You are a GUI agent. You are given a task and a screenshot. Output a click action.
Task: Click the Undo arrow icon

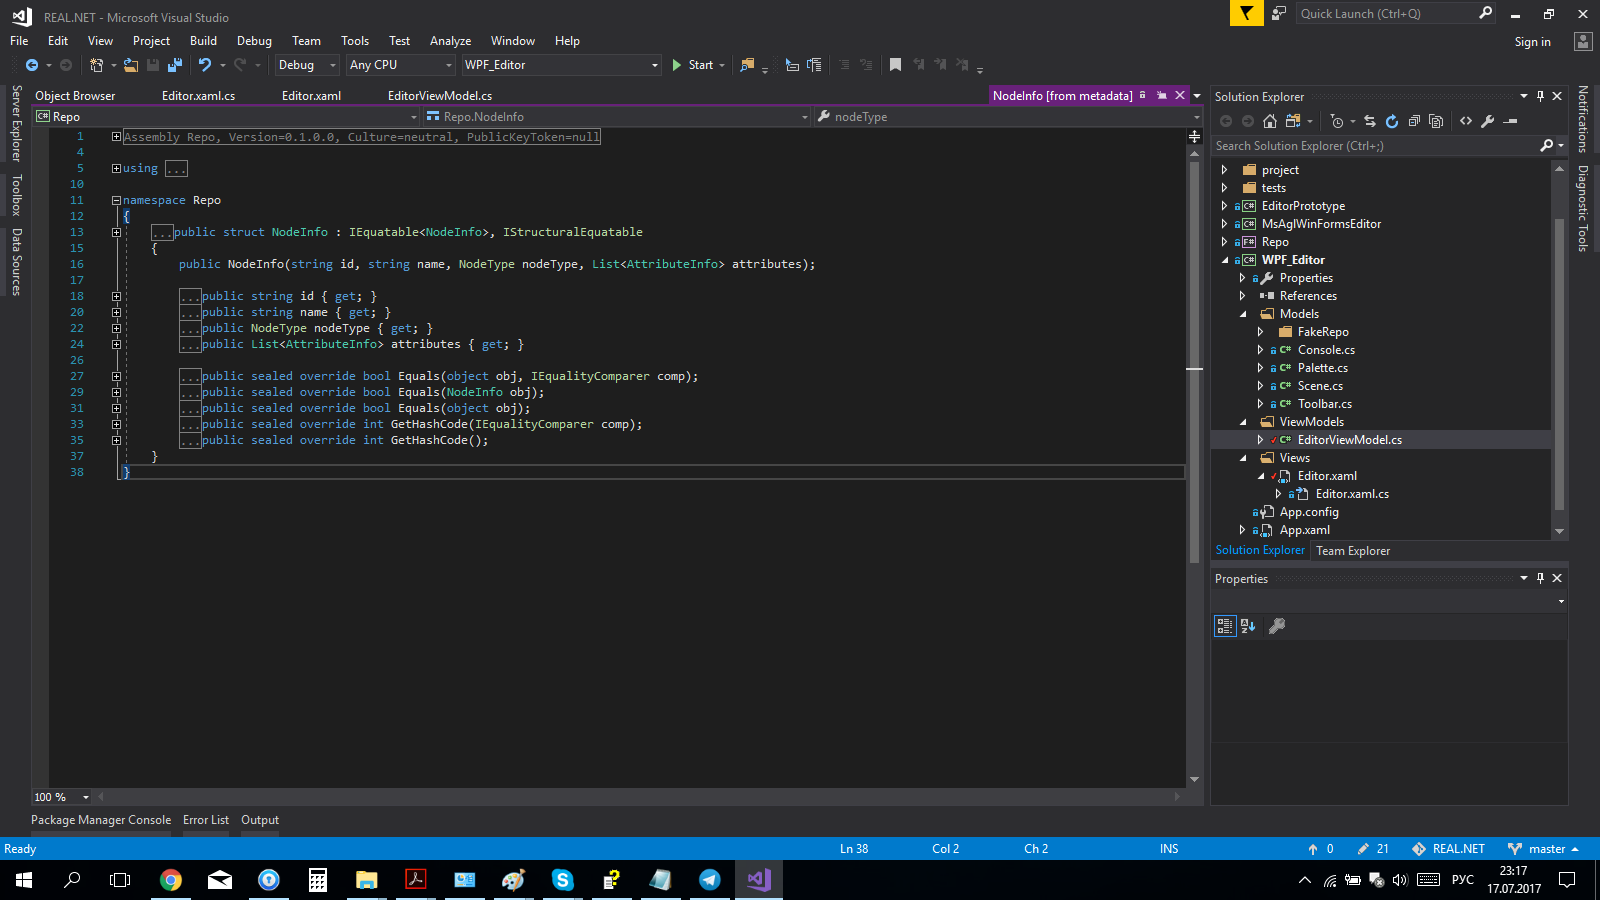[x=205, y=65]
